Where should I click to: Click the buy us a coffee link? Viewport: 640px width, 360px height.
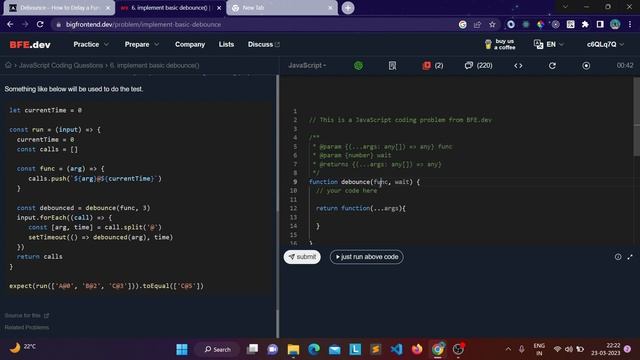(500, 44)
